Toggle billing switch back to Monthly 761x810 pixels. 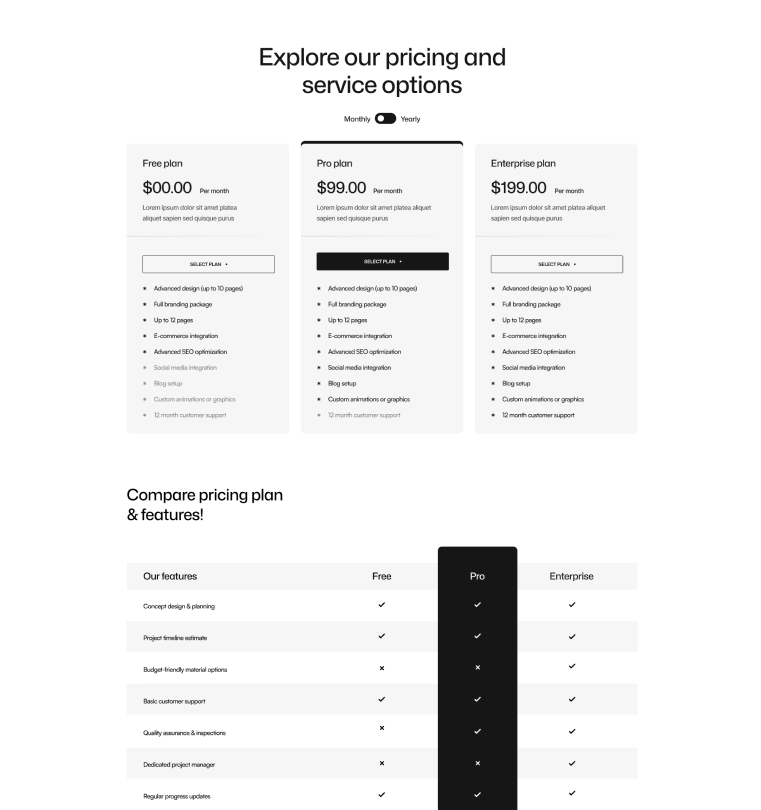tap(383, 119)
